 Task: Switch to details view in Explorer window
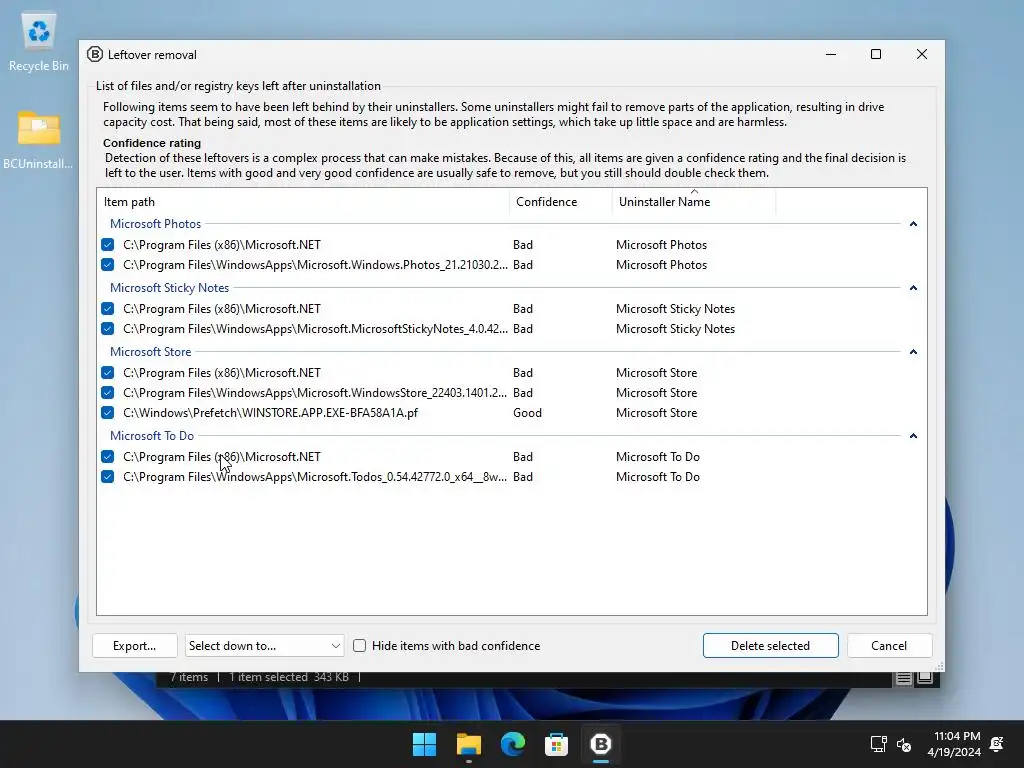[x=903, y=678]
